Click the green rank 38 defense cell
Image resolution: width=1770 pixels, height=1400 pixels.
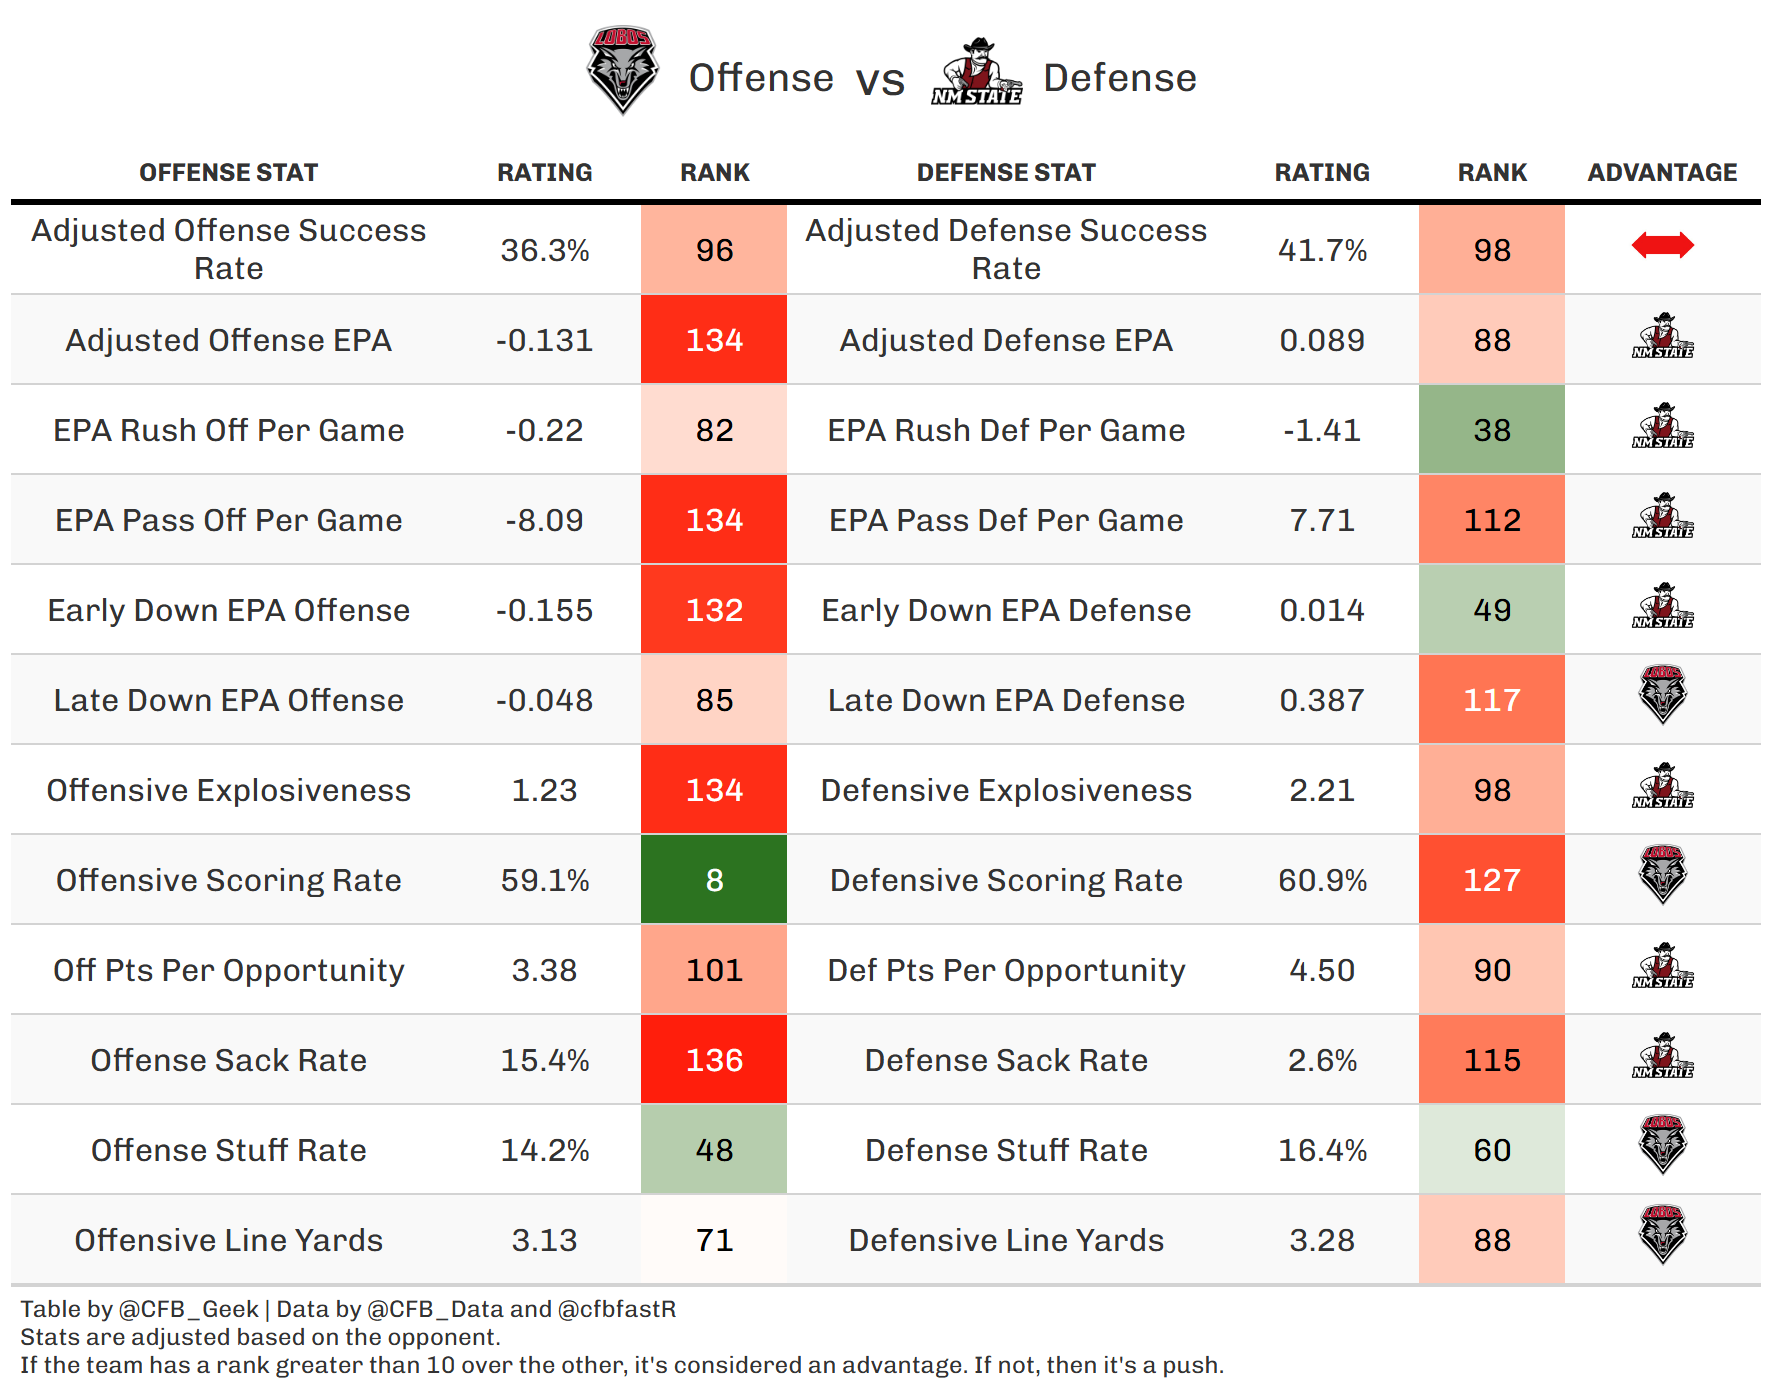(1492, 430)
